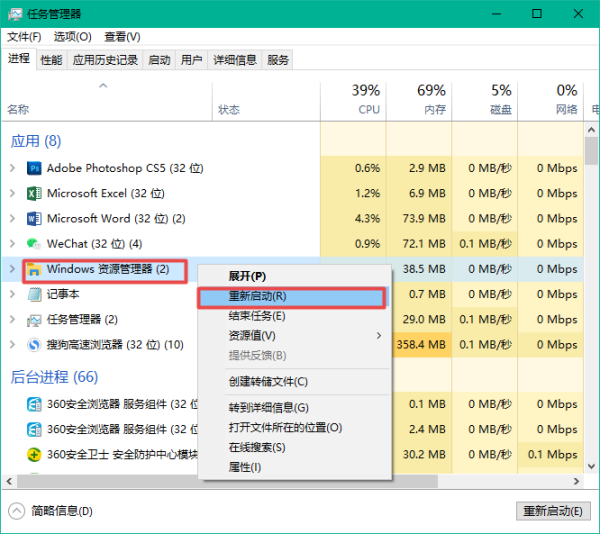Open the 查看(V) menu
600x534 pixels.
point(122,37)
